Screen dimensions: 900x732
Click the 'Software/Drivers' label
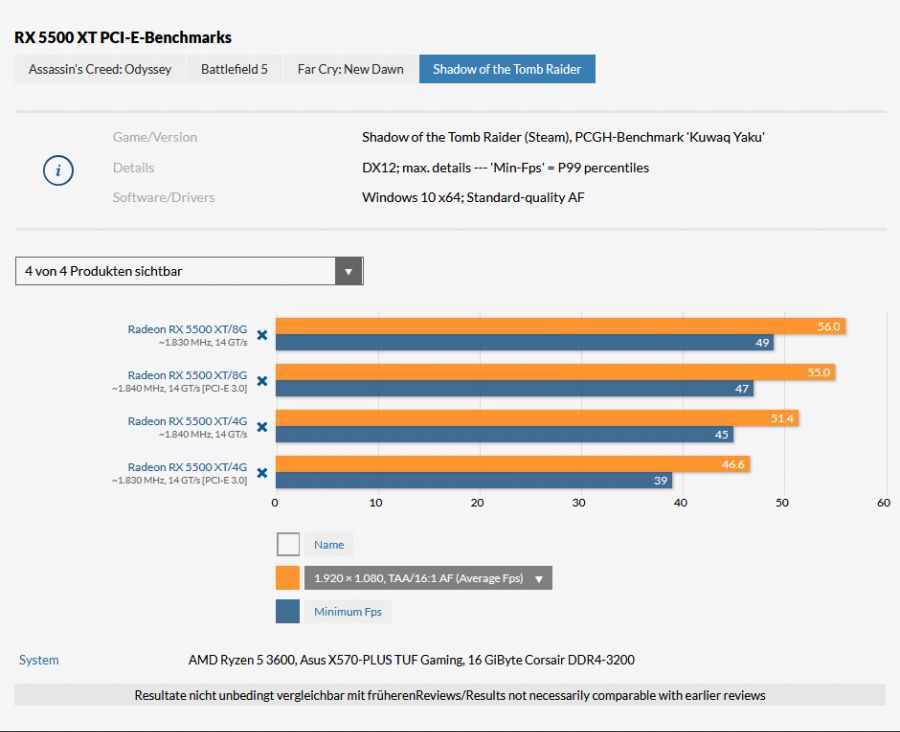164,197
